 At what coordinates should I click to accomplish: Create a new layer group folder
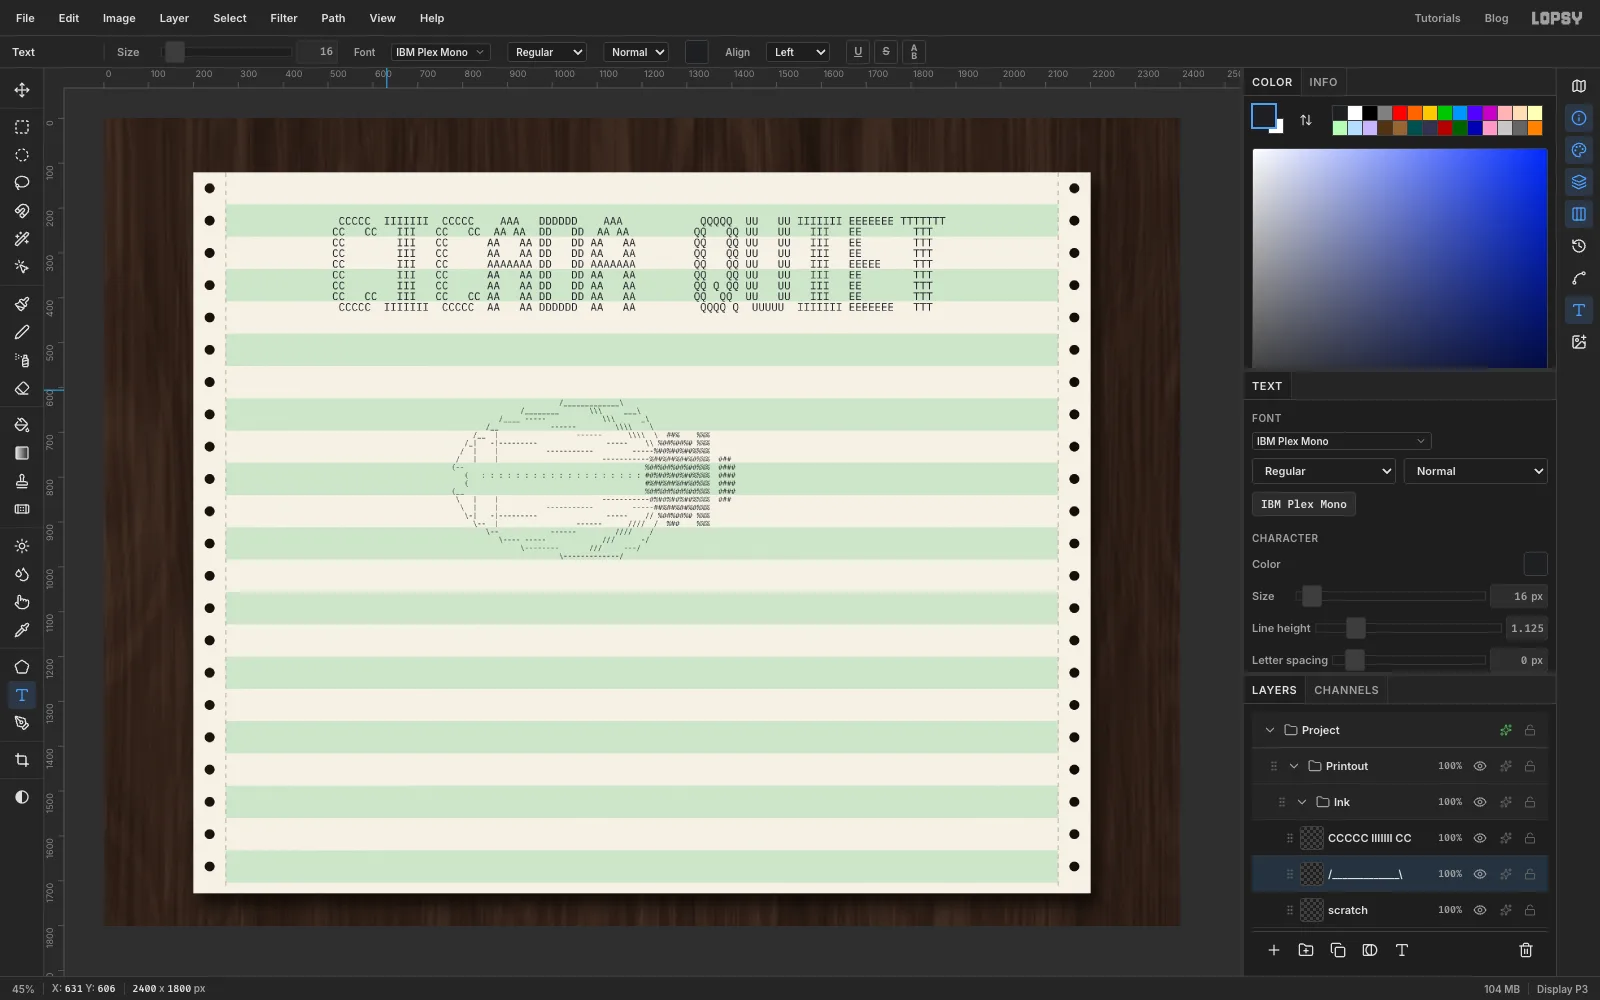[x=1306, y=950]
